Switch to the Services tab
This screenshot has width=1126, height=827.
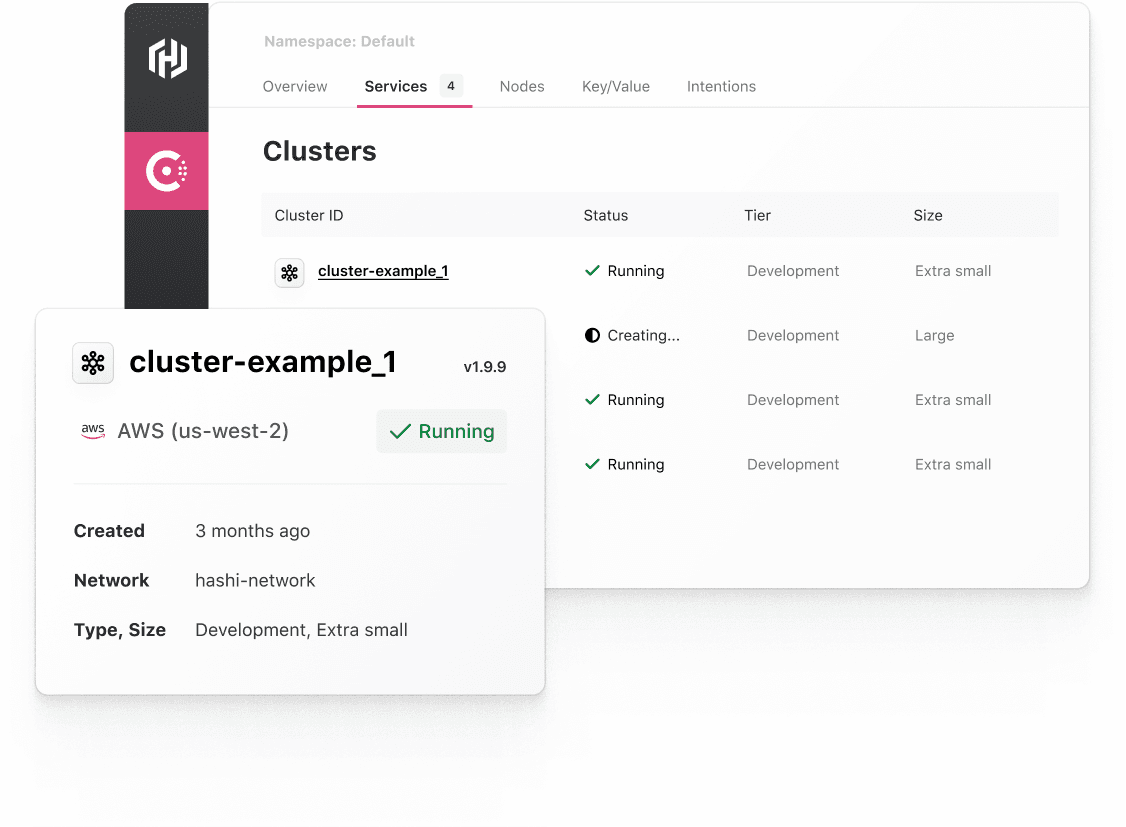(x=396, y=87)
